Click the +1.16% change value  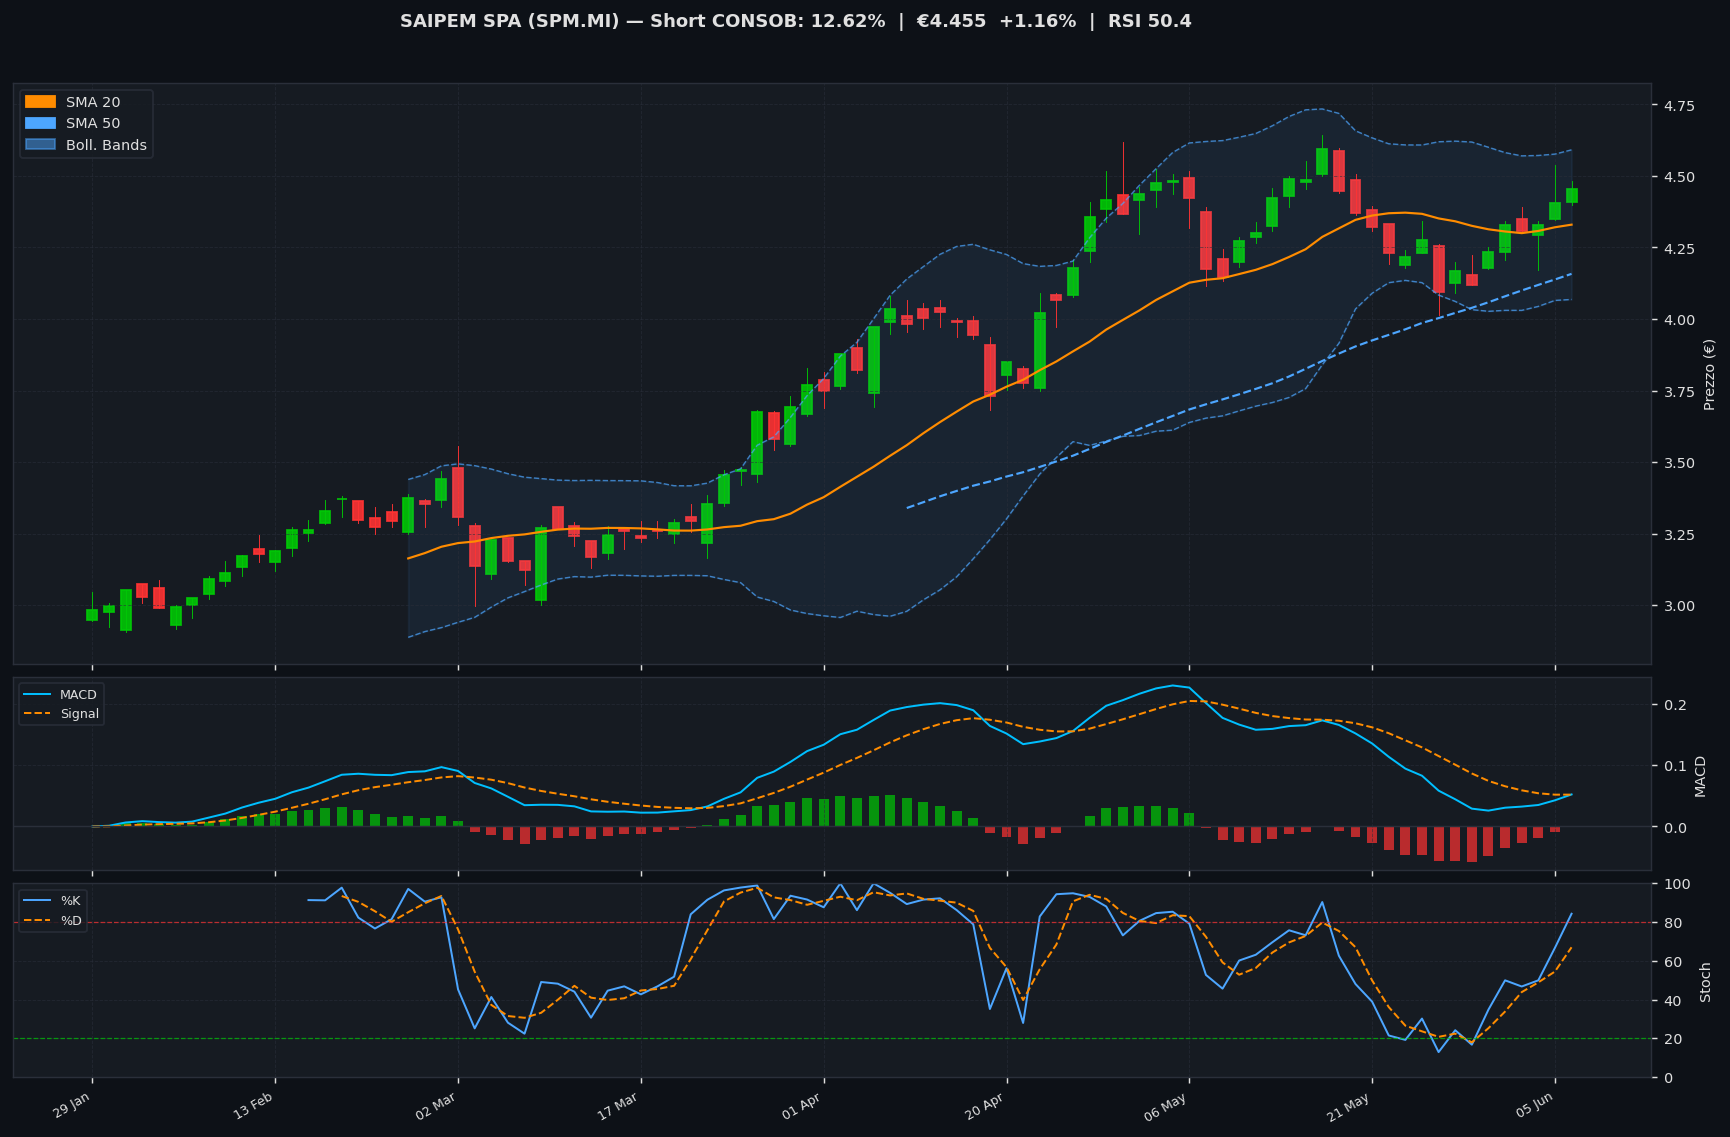[x=1038, y=21]
